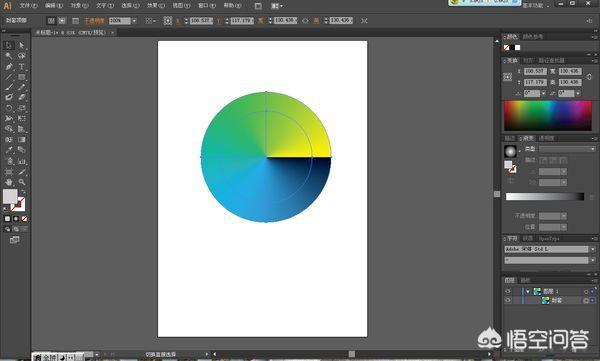This screenshot has width=600, height=361.
Task: Open the opacity percentage dropdown in control bar
Action: pos(134,21)
